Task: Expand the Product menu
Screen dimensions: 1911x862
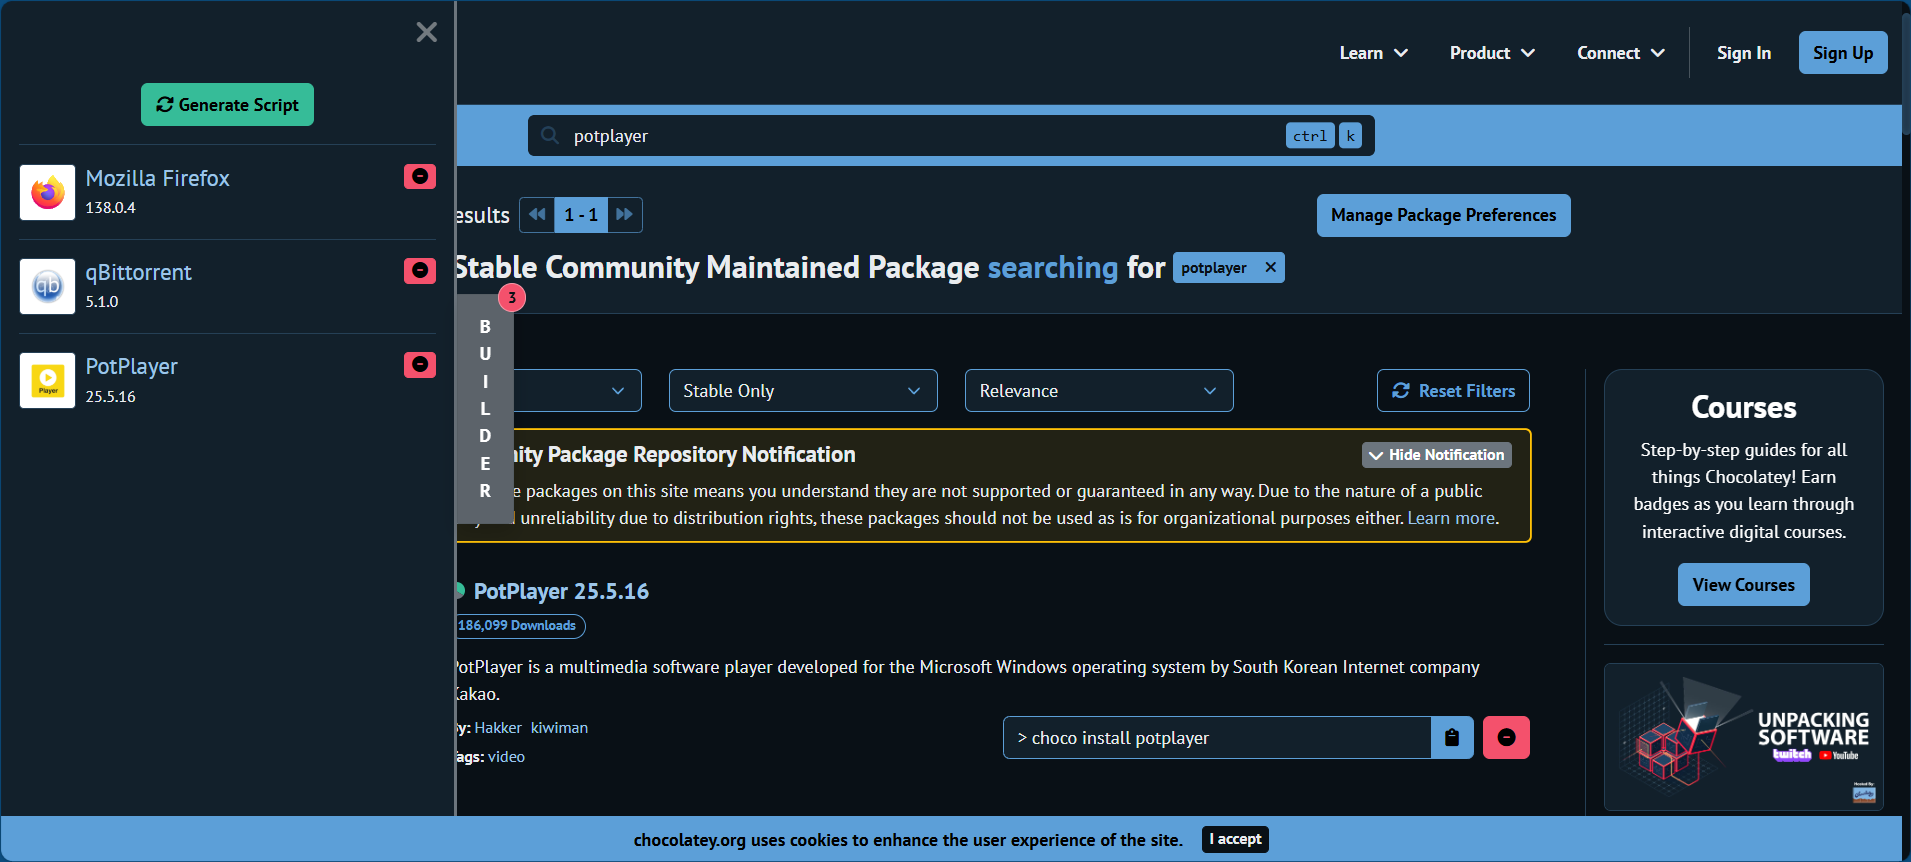Action: [1492, 53]
